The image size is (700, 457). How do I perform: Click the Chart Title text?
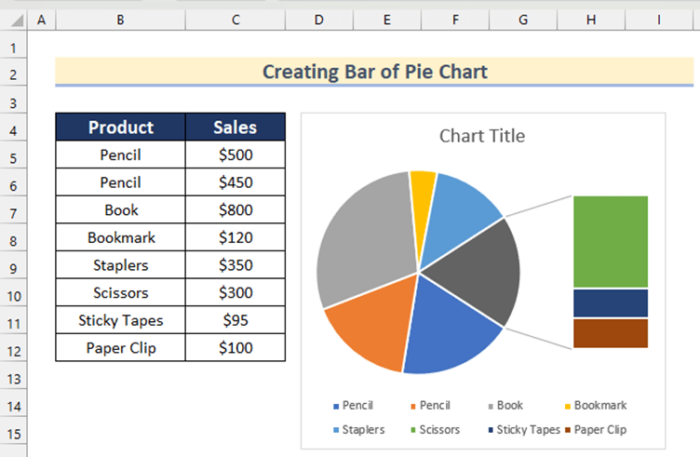tap(482, 136)
